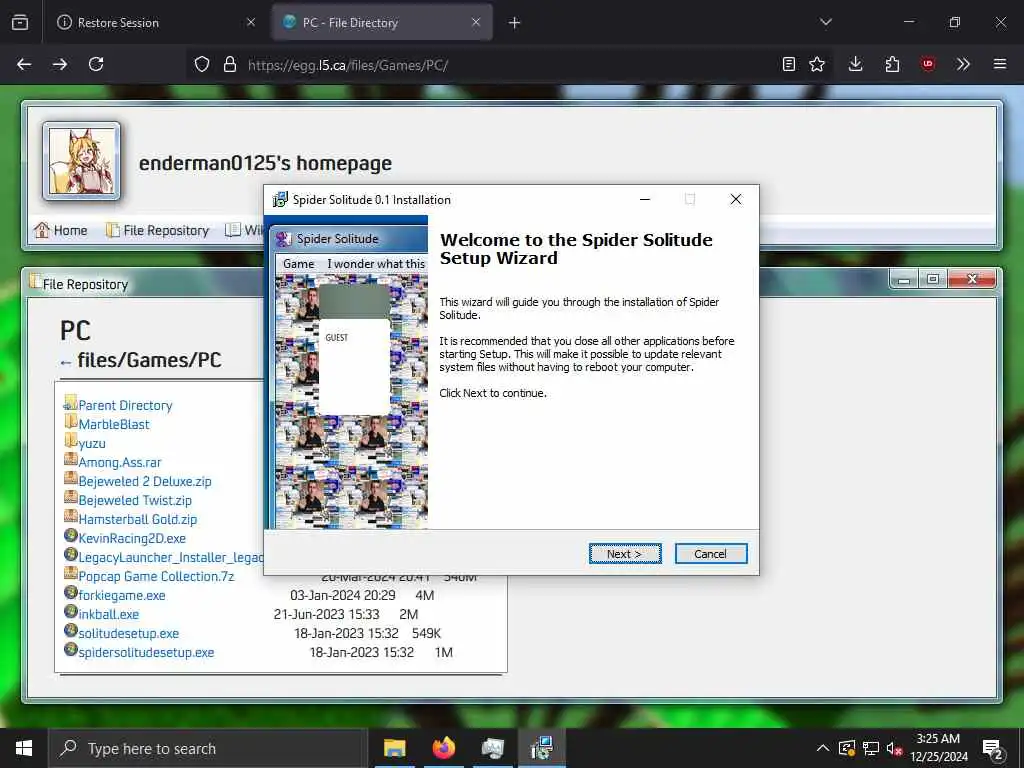Viewport: 1024px width, 768px height.
Task: Switch to the Restore Session tab
Action: click(x=155, y=22)
